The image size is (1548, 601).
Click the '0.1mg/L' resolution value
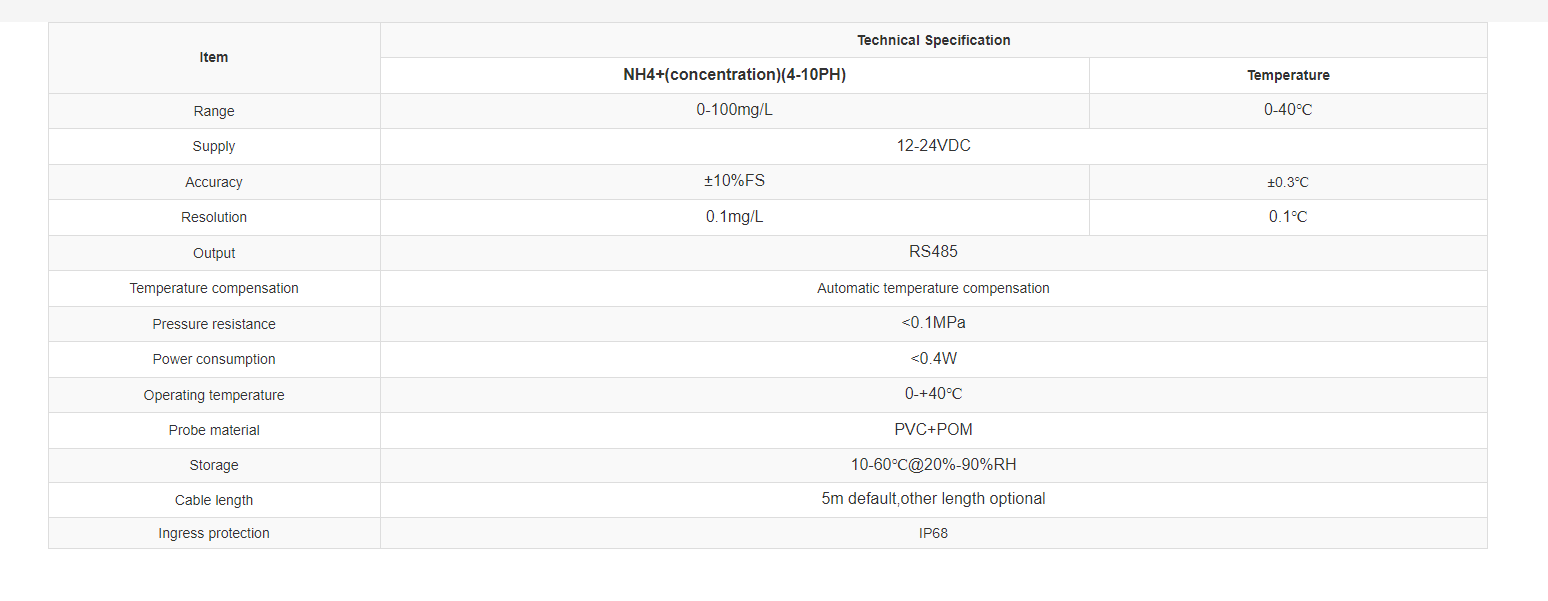click(x=734, y=217)
